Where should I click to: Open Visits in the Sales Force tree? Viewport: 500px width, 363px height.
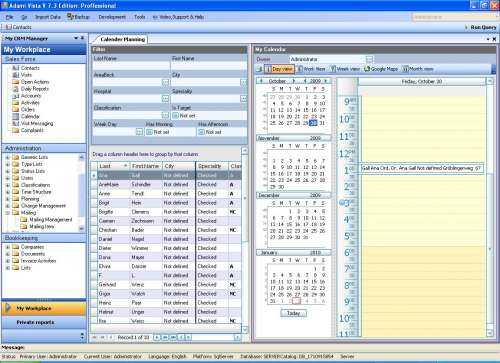coord(26,75)
